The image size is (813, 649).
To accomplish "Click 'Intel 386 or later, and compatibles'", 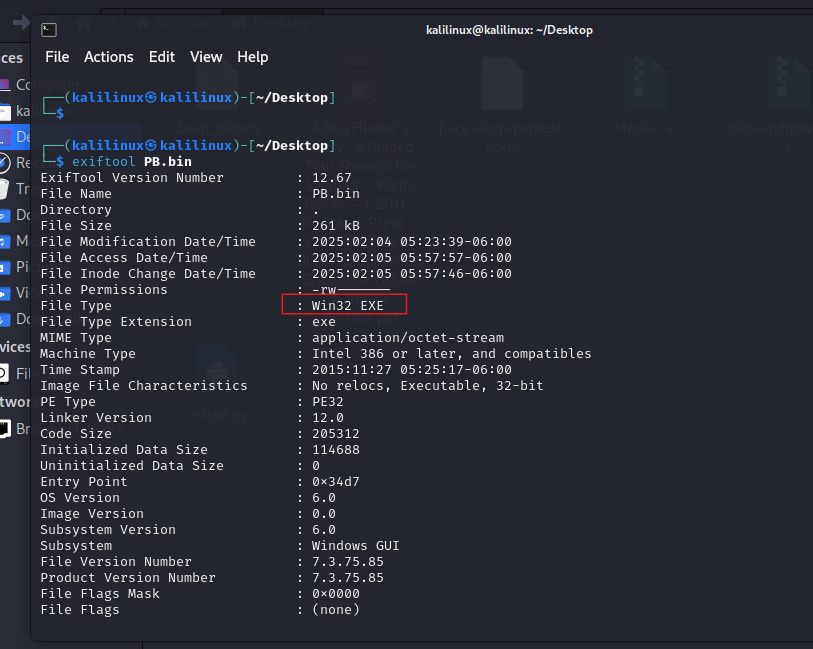I will (452, 354).
